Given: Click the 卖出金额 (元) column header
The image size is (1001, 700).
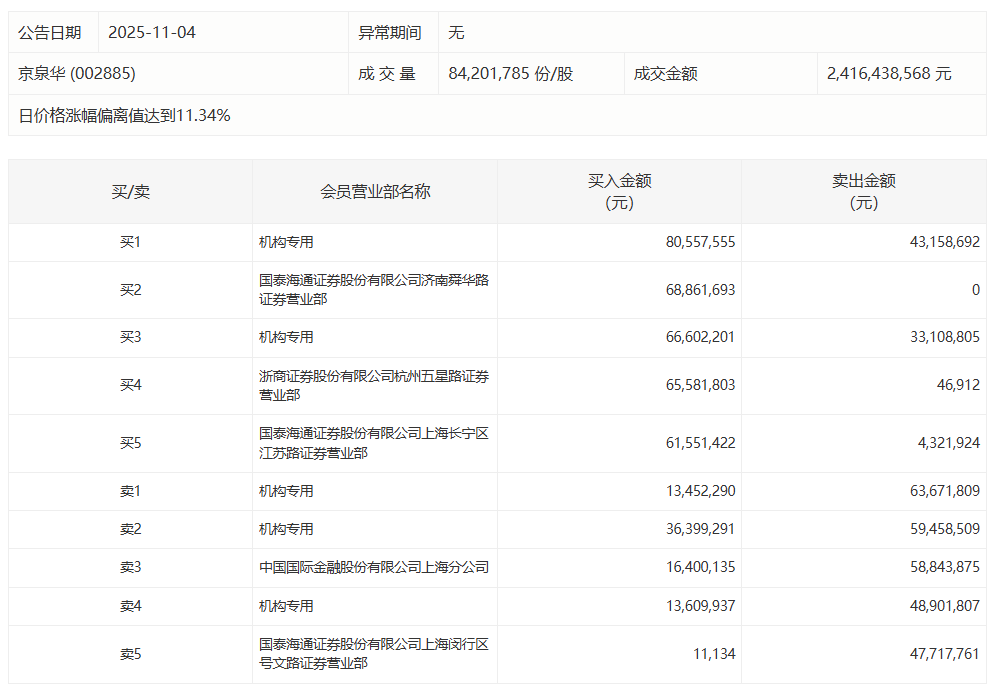Looking at the screenshot, I should point(864,191).
